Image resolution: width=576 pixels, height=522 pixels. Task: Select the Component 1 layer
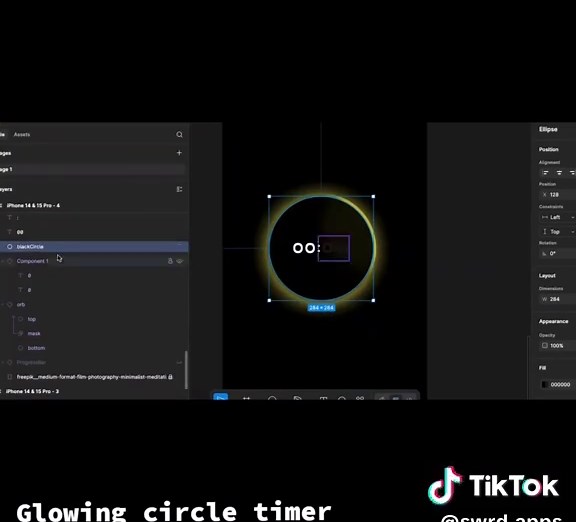click(32, 261)
